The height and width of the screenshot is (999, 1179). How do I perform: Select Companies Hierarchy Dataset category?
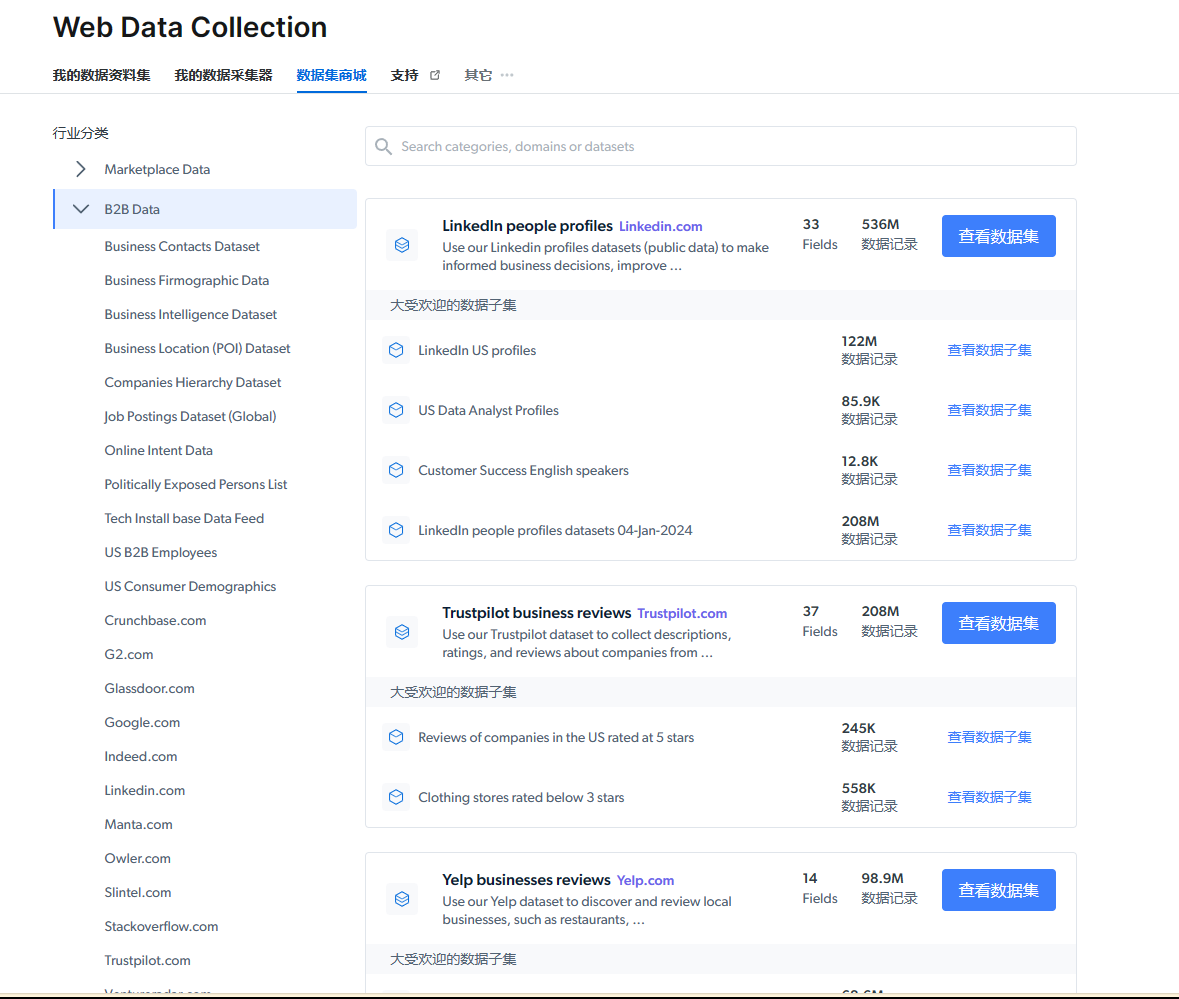[192, 383]
